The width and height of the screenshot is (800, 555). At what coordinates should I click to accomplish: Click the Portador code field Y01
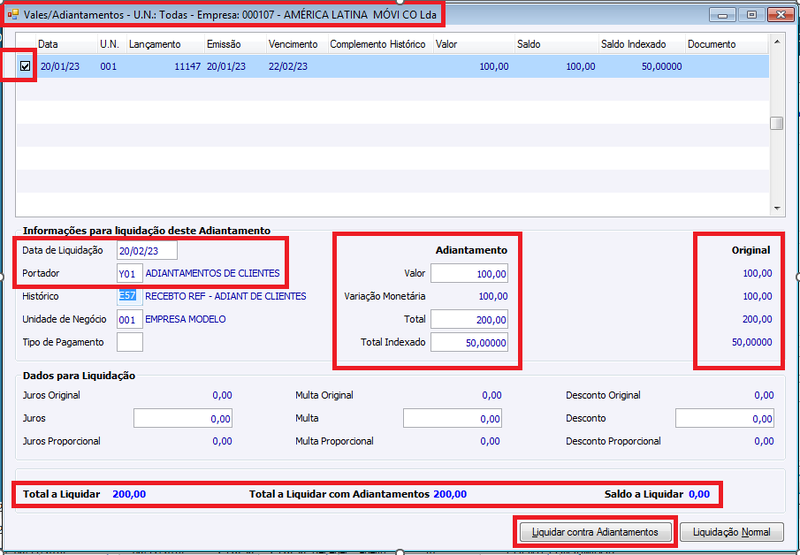(130, 273)
